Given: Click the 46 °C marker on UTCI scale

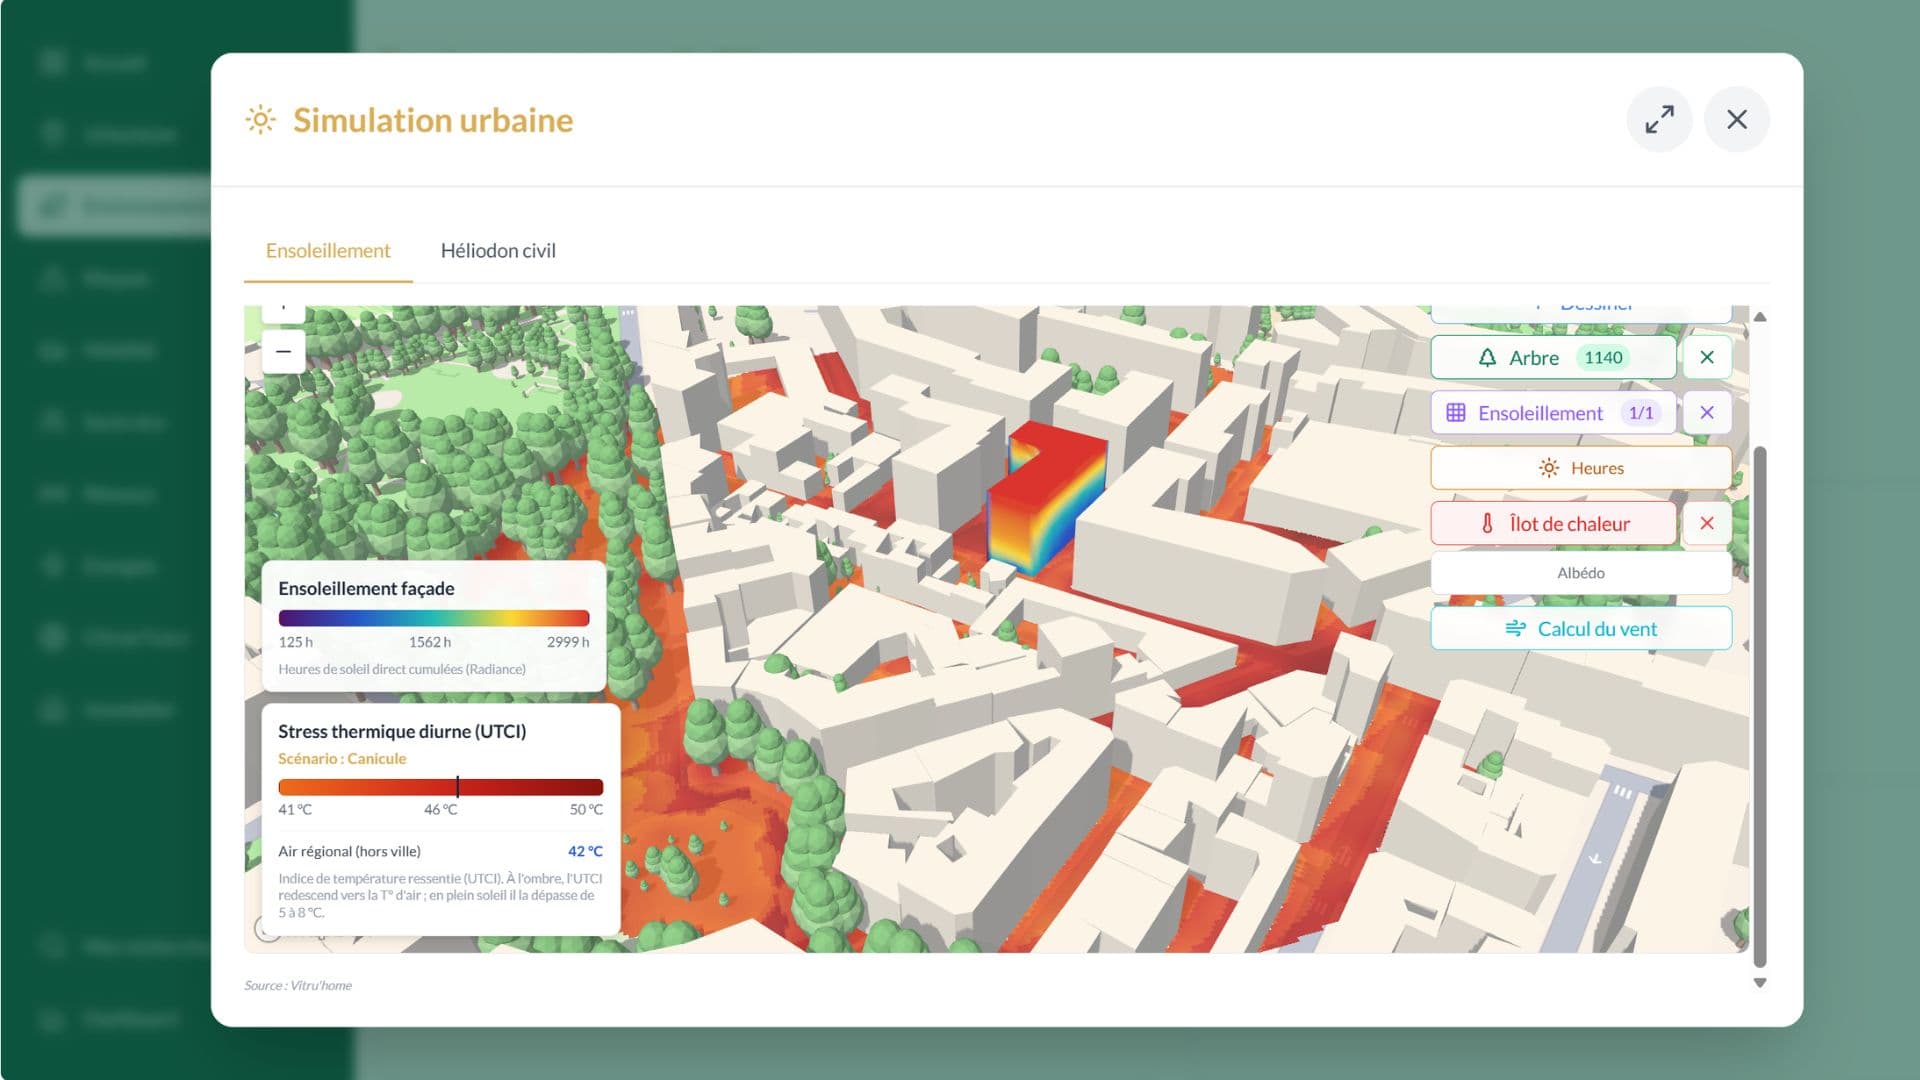Looking at the screenshot, I should tap(457, 786).
